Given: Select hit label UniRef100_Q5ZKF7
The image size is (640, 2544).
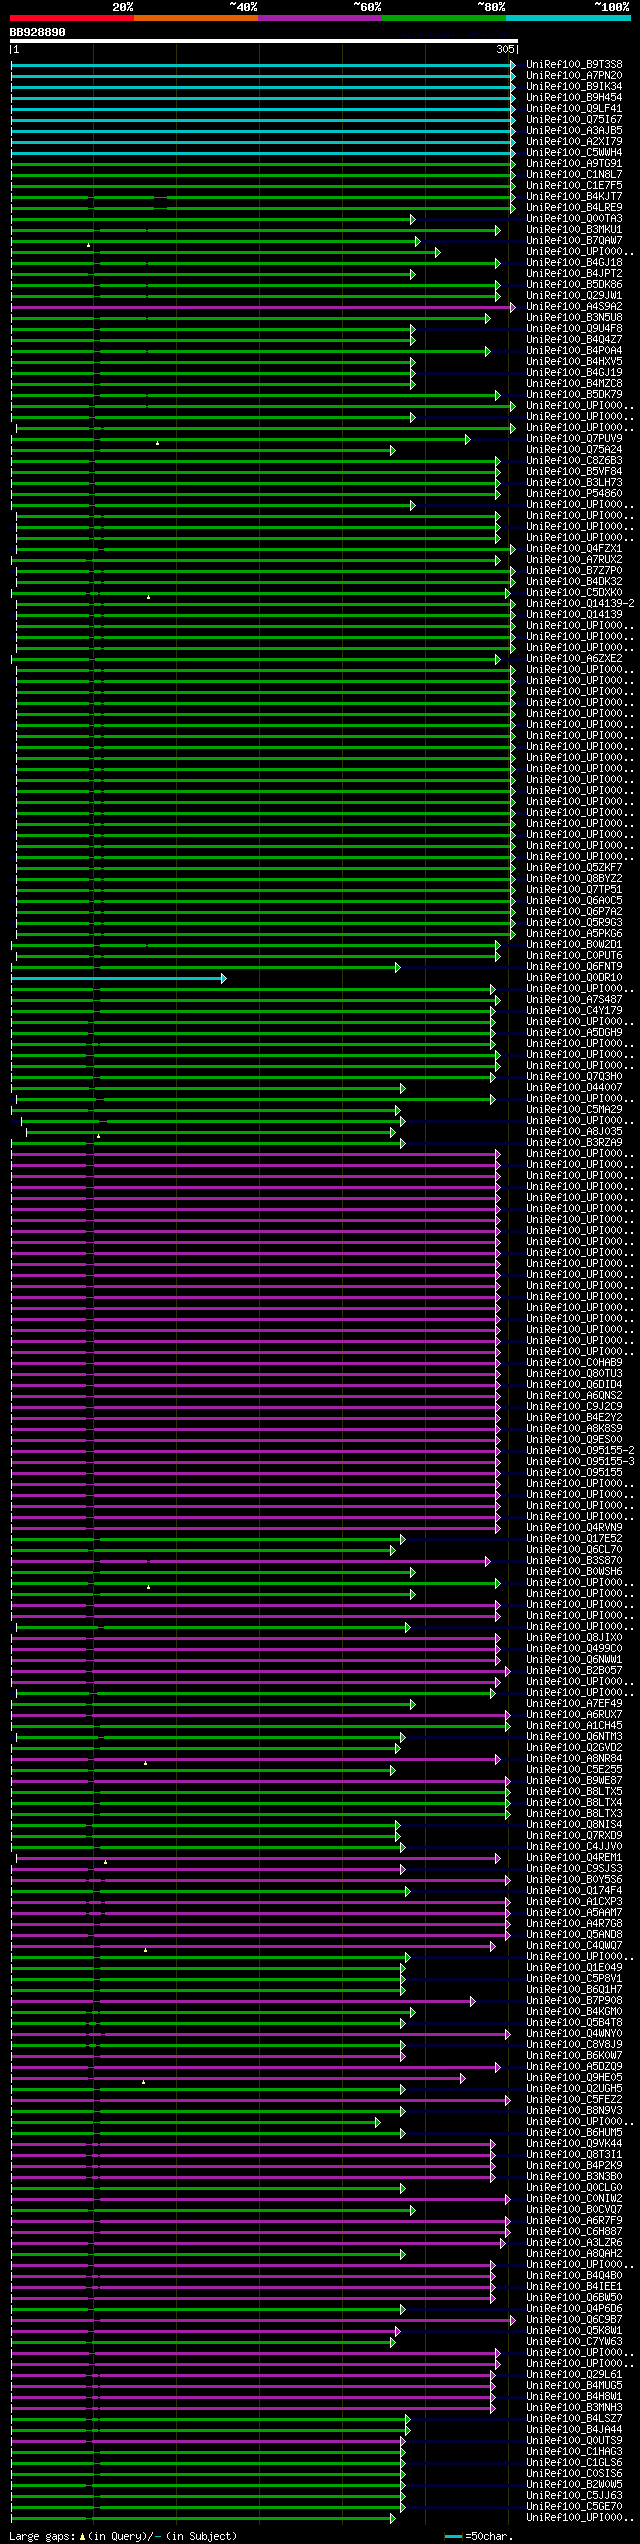Looking at the screenshot, I should (x=574, y=868).
